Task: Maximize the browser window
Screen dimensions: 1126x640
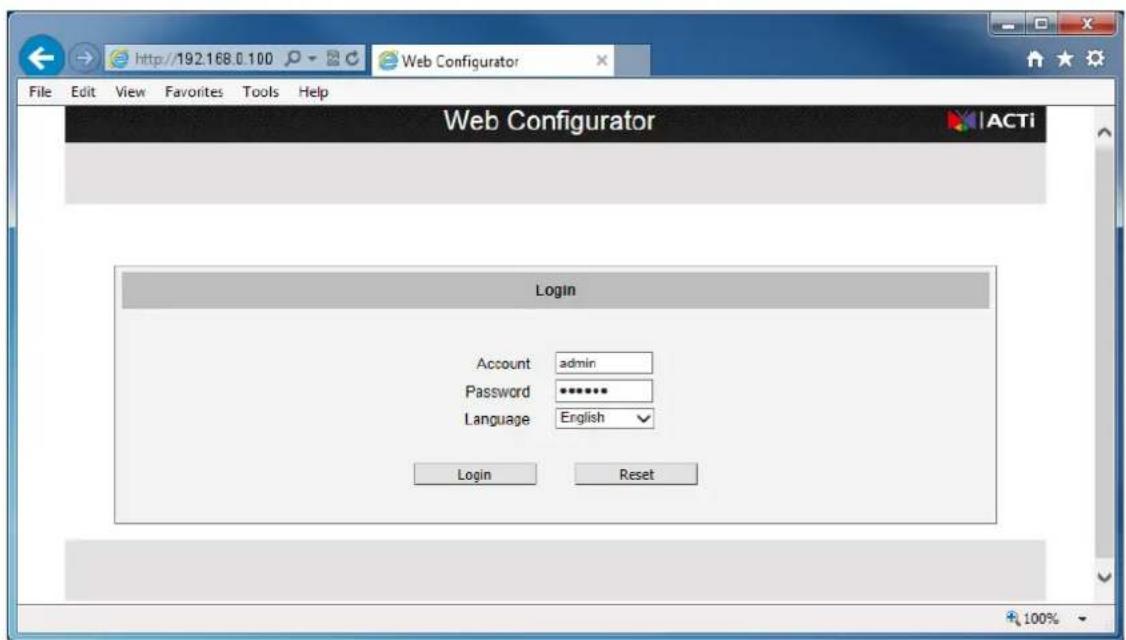Action: (1041, 25)
